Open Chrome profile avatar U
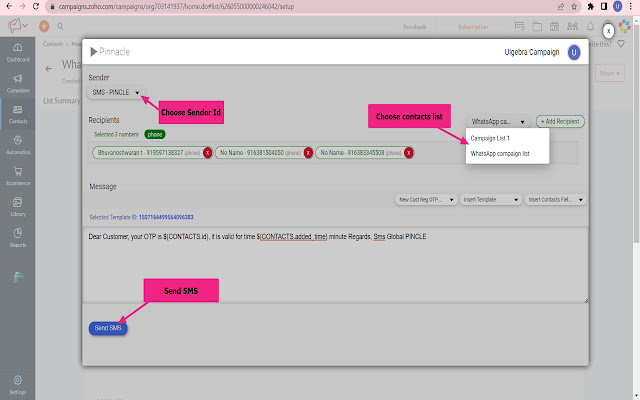640x400 pixels. (618, 7)
